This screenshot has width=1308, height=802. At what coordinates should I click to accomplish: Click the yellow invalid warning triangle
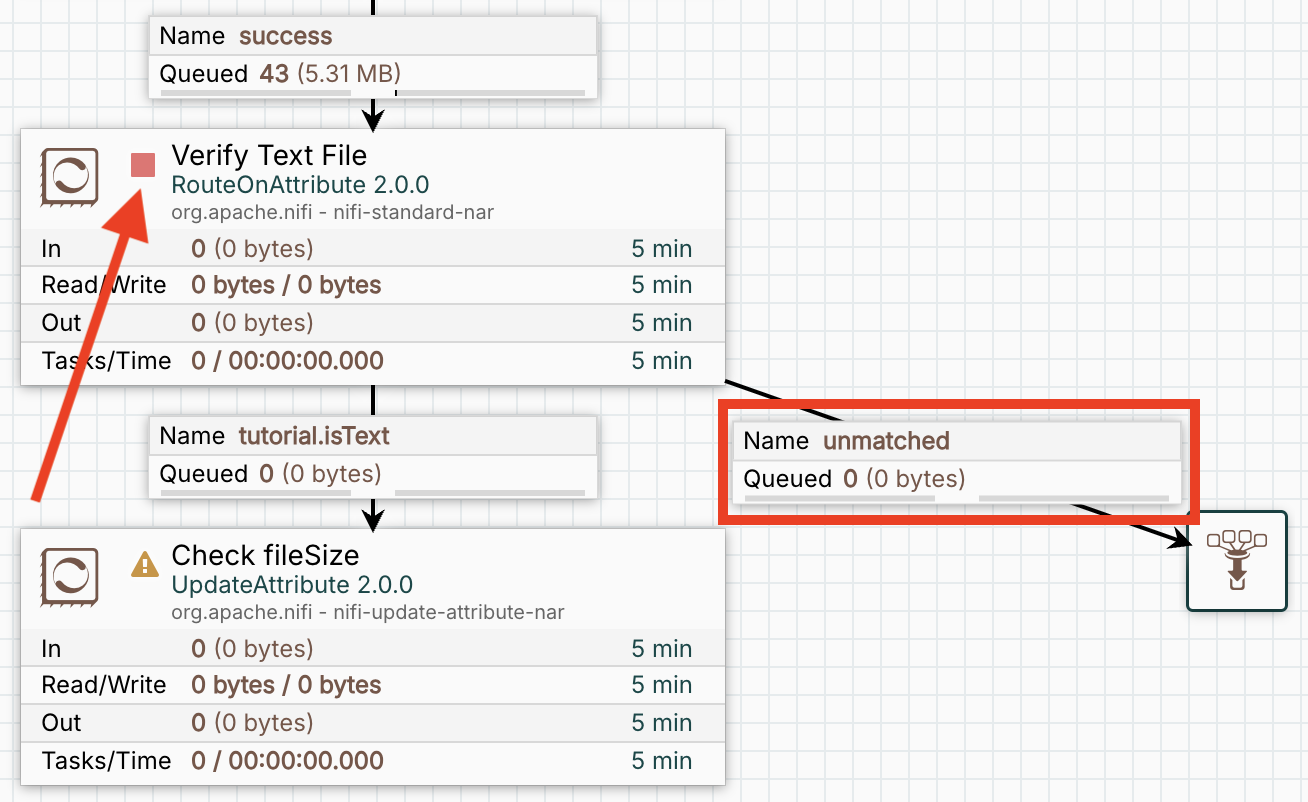[145, 565]
